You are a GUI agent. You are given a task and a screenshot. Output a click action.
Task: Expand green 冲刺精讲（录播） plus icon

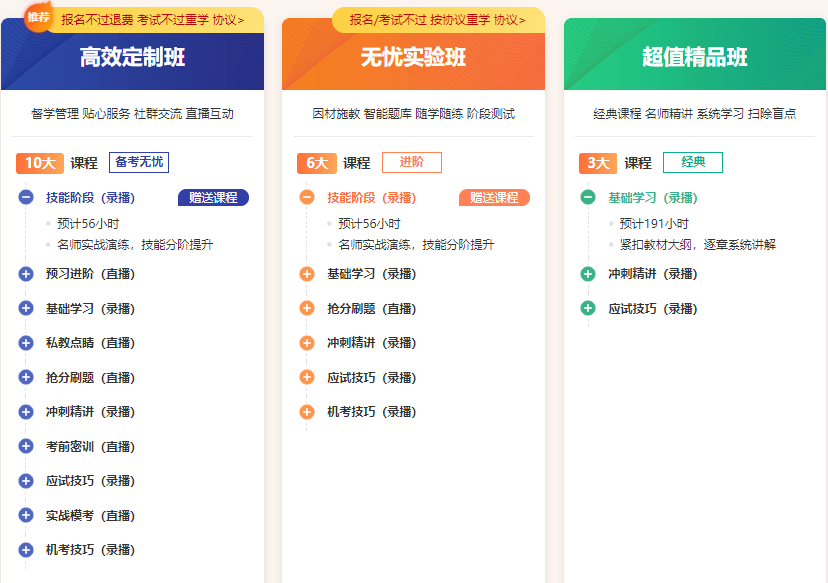coord(588,274)
